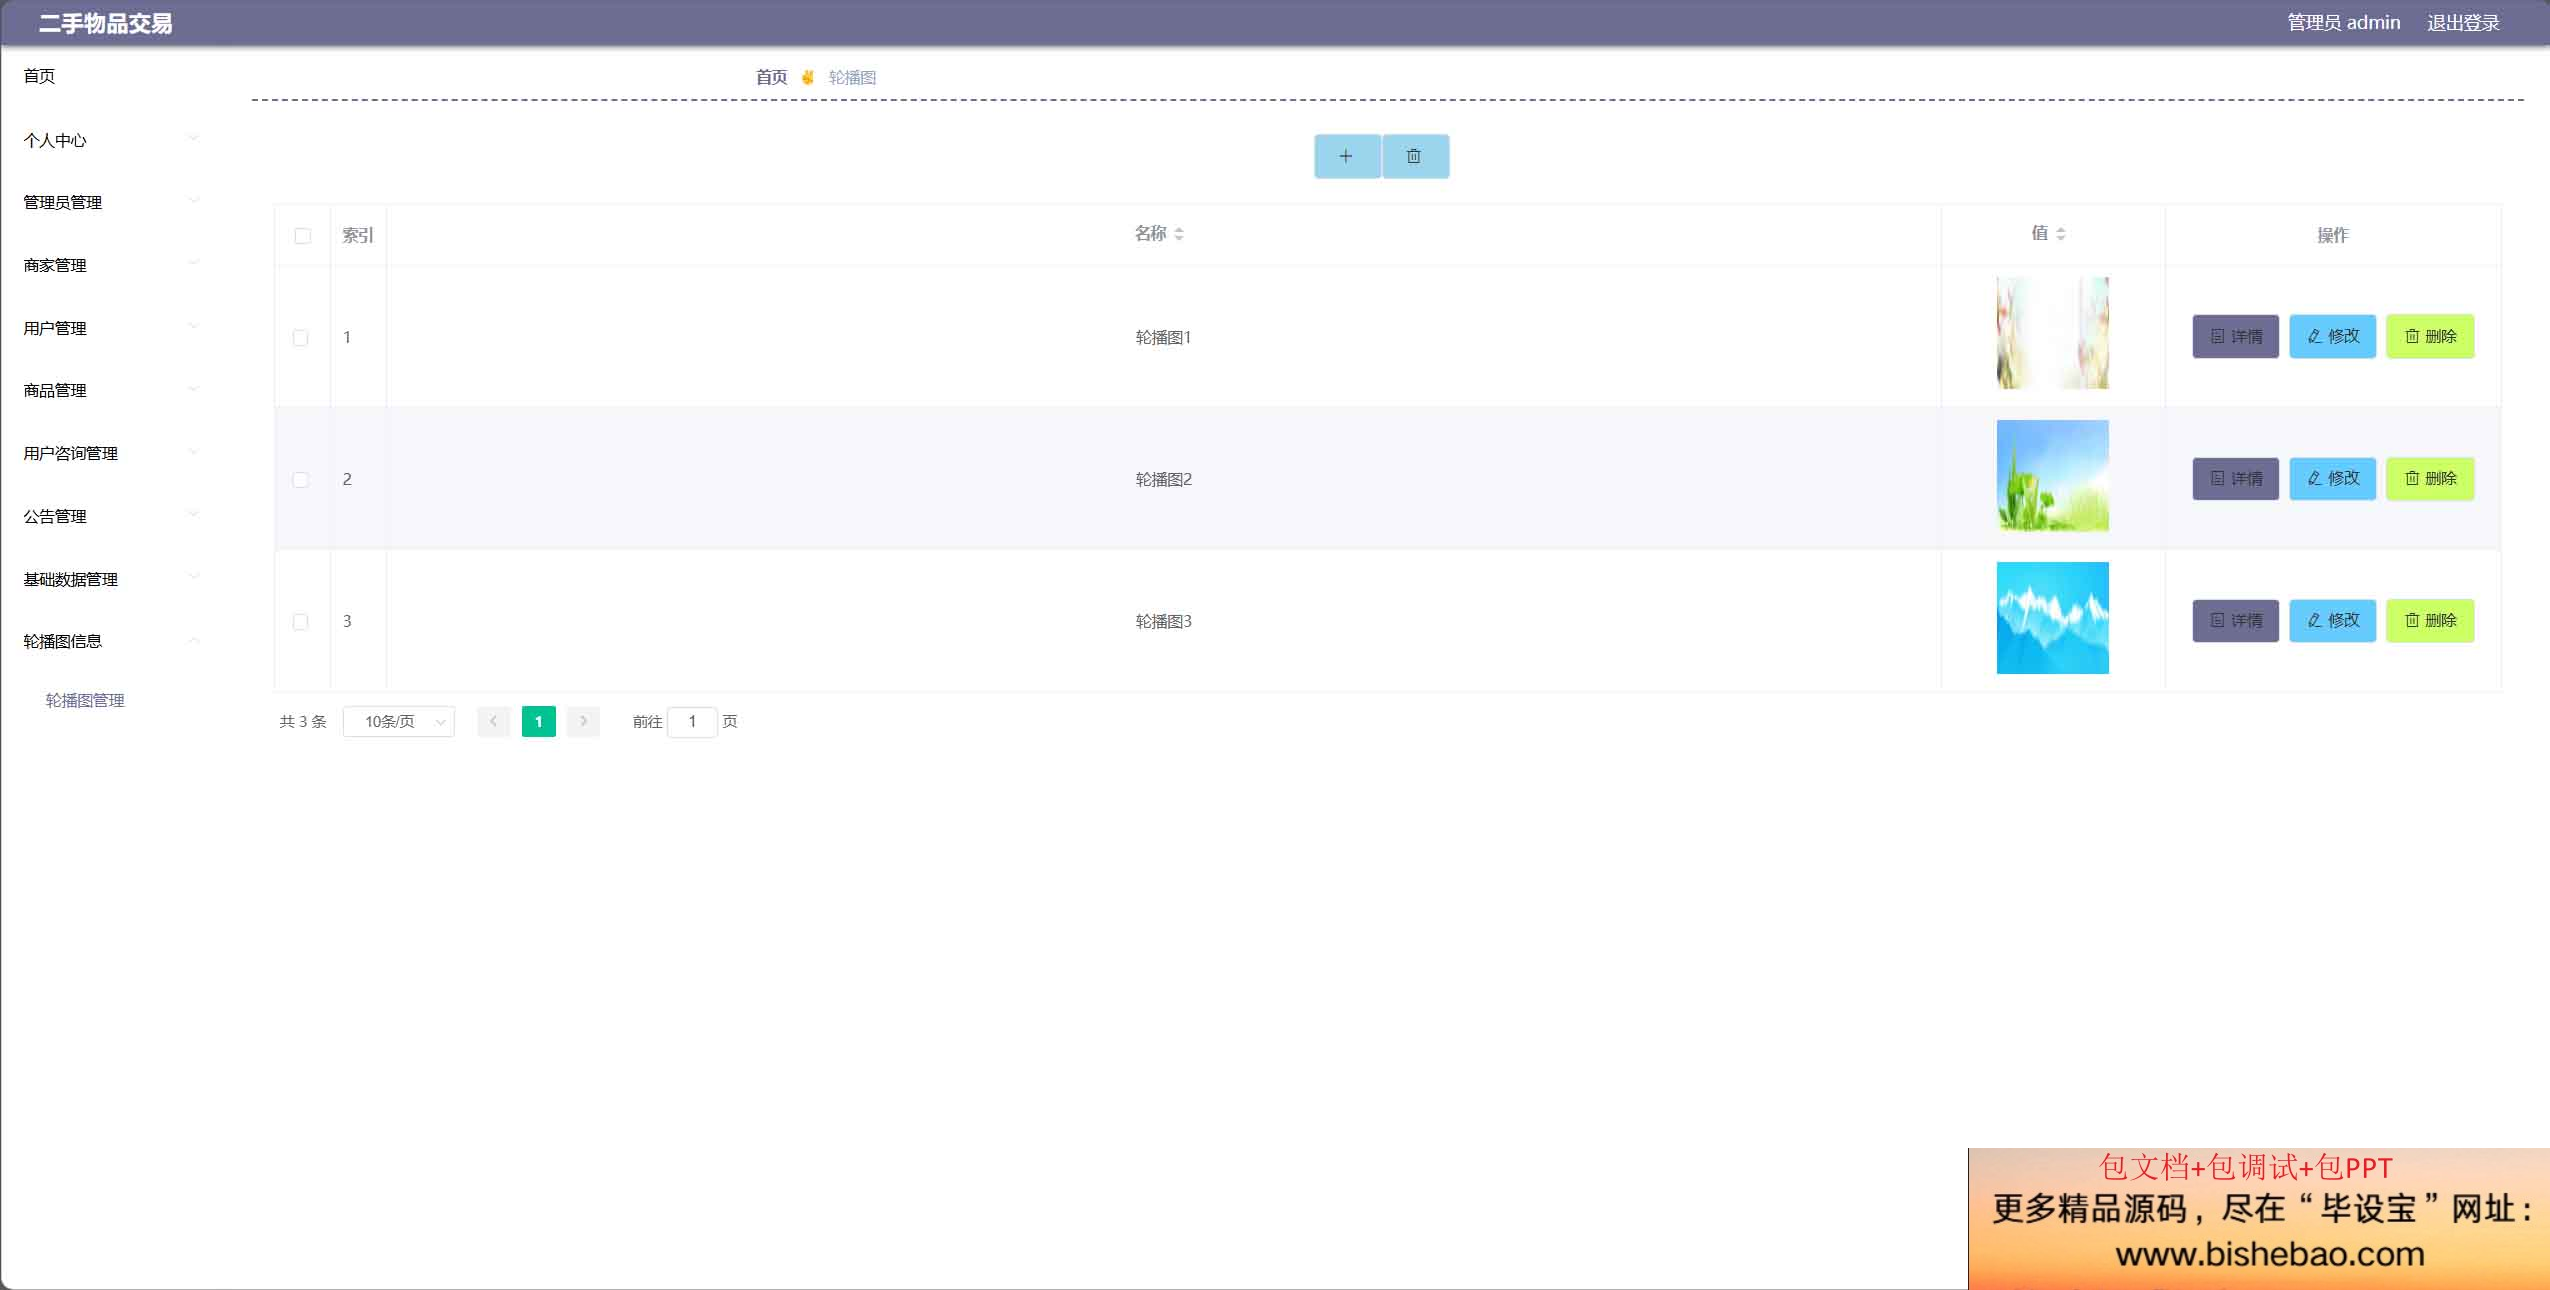2550x1290 pixels.
Task: Click 修改 for 轮播图2
Action: 2333,478
